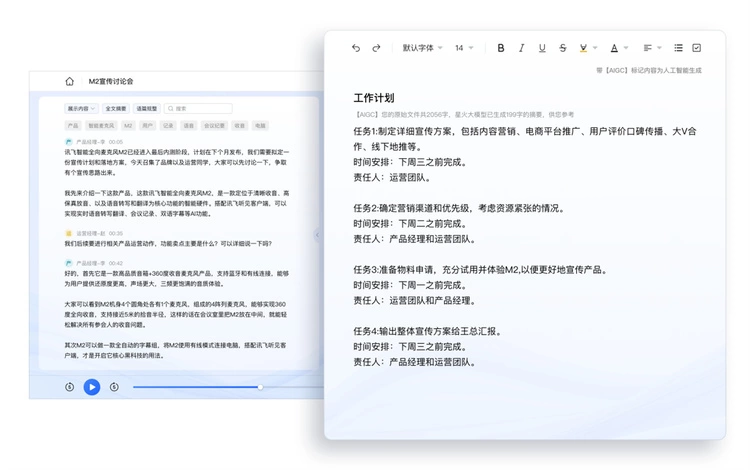Screen dimensions: 750x470
Task: Apply strikethrough formatting
Action: coord(563,48)
